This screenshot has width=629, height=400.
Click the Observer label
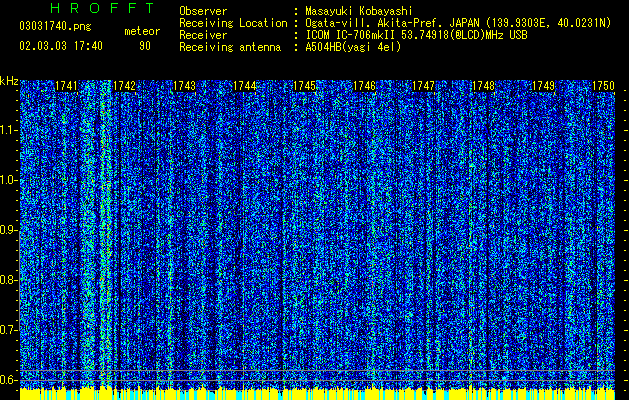click(x=203, y=11)
